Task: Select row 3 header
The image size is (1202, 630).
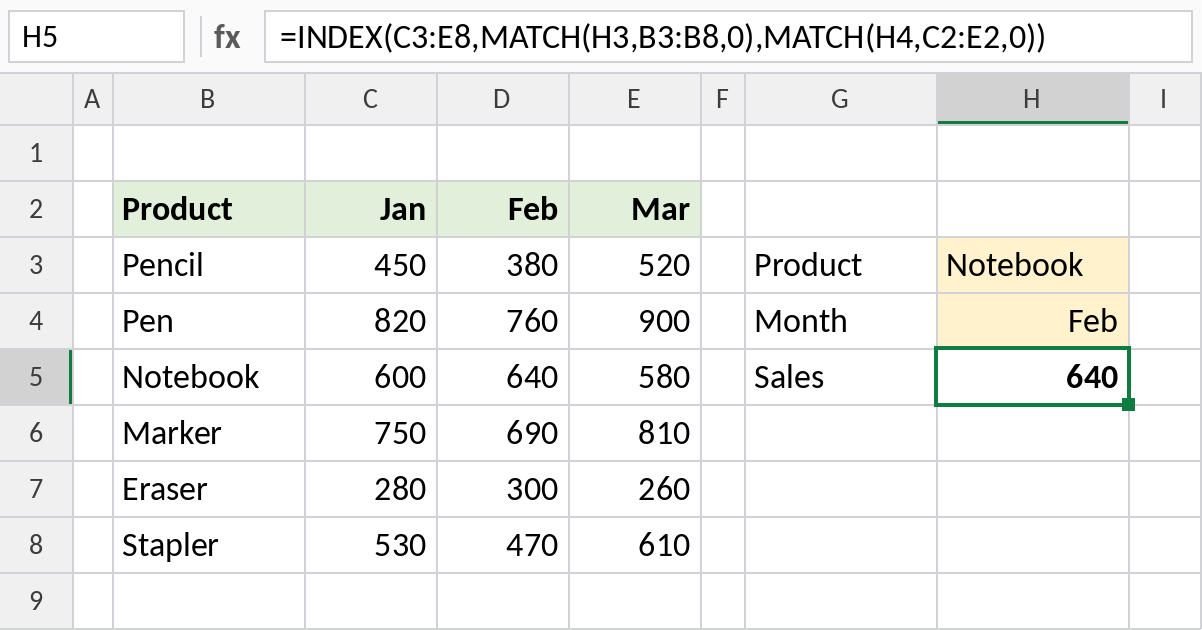Action: (x=37, y=265)
